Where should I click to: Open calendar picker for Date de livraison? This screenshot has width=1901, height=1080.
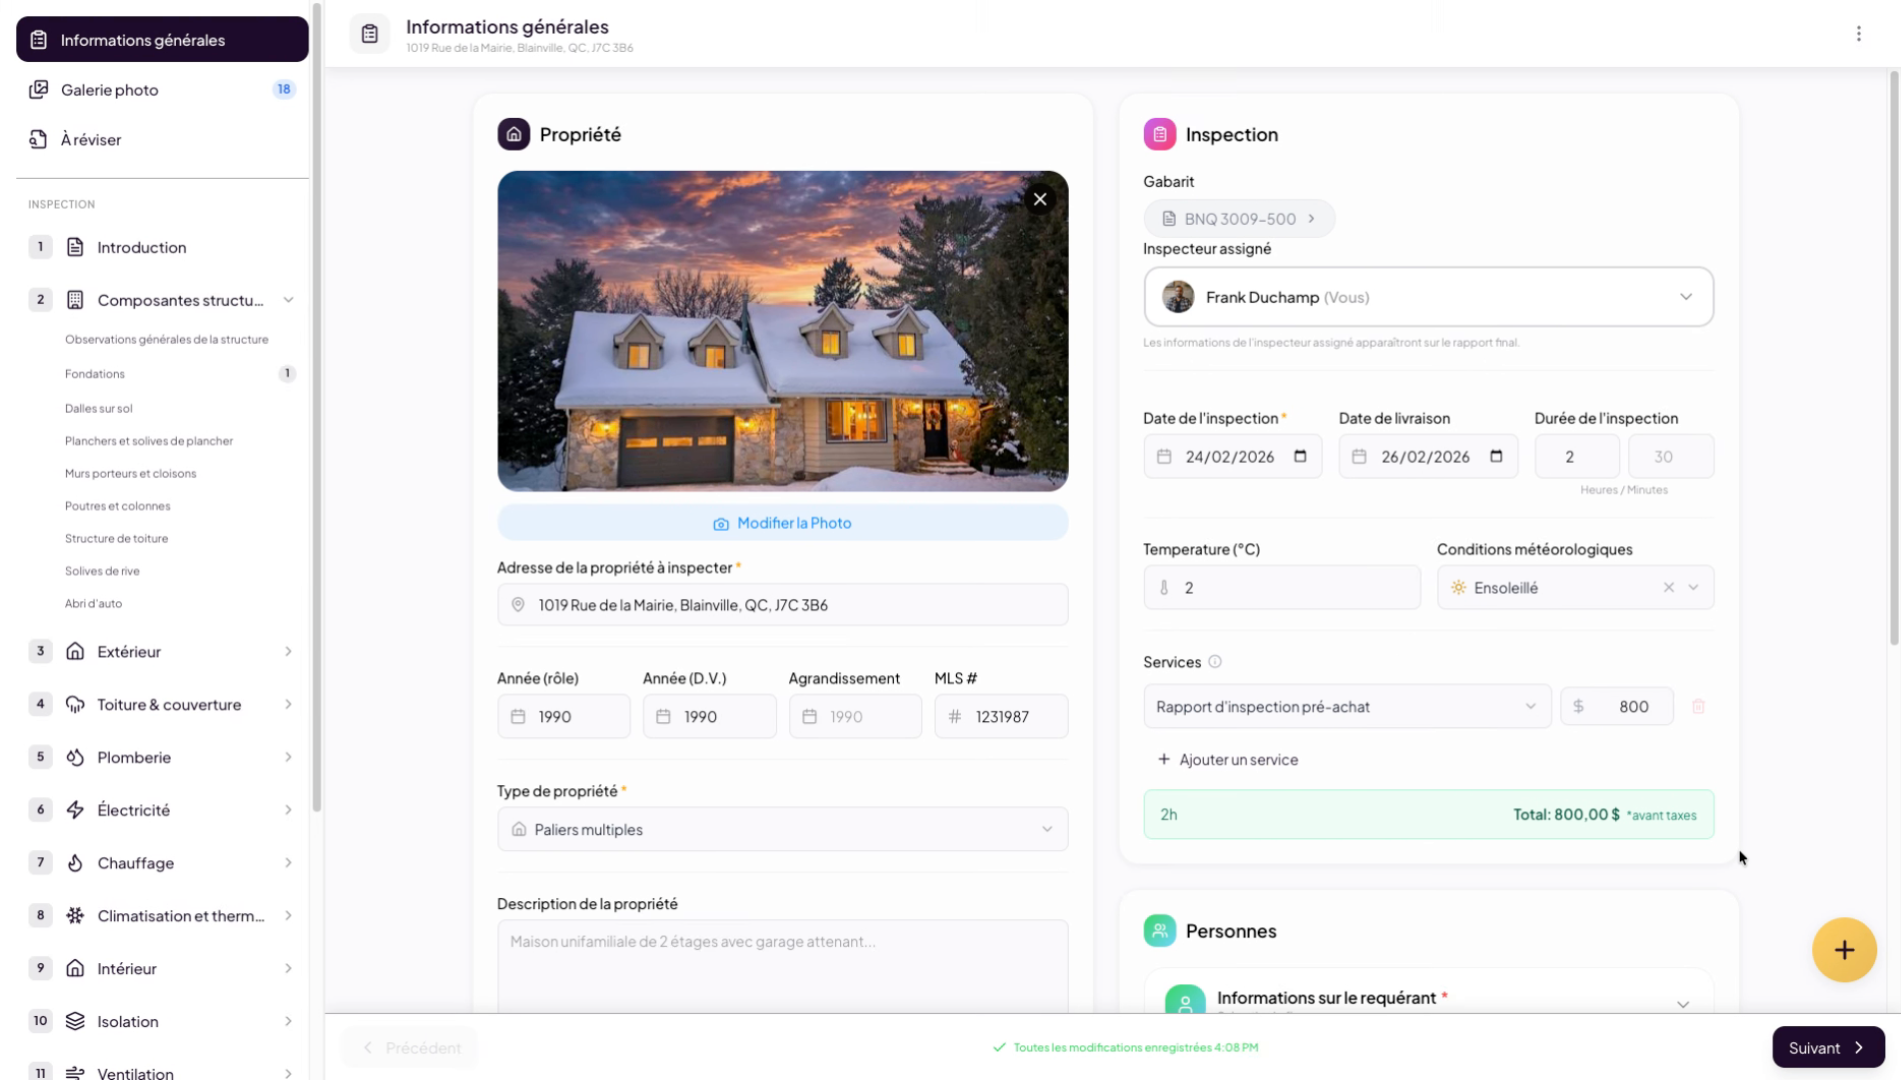click(x=1495, y=457)
